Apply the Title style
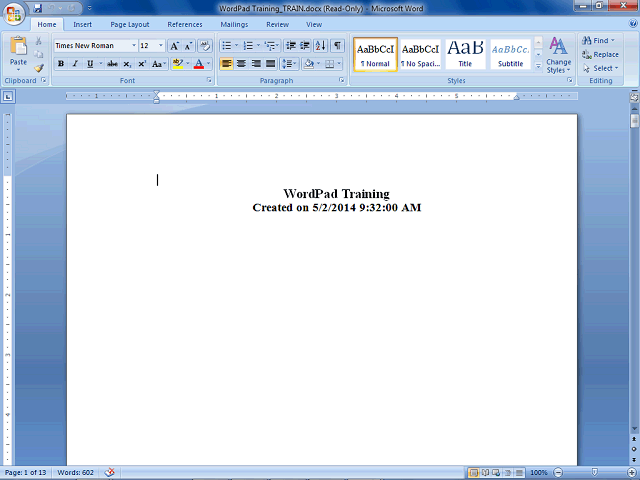 (465, 54)
